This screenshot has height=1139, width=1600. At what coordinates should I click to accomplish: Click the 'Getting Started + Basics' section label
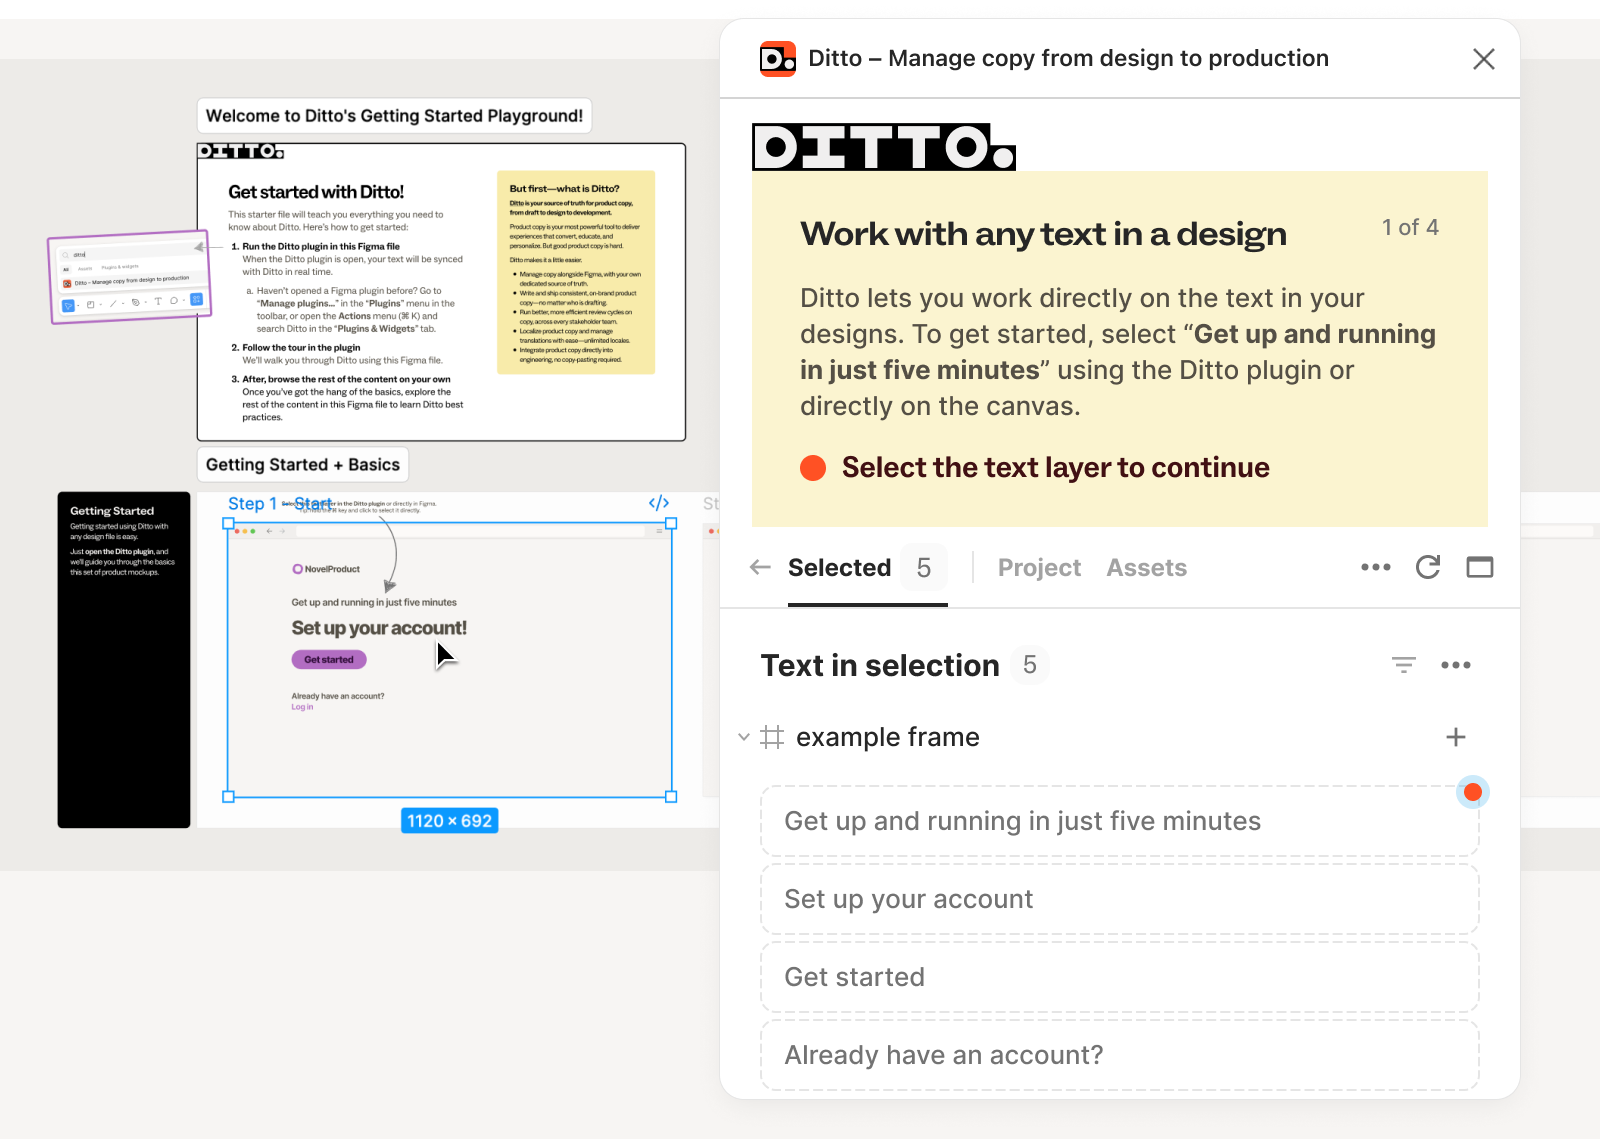[303, 465]
